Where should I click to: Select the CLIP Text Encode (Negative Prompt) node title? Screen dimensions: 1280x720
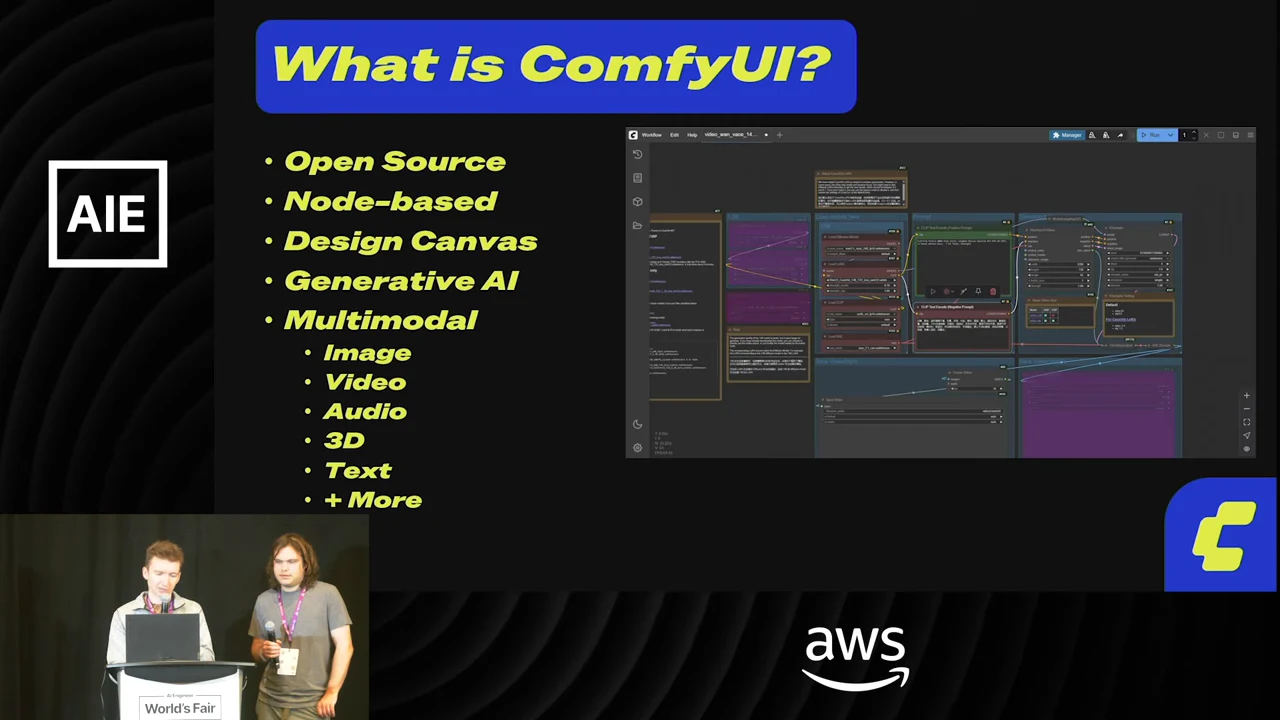(947, 307)
